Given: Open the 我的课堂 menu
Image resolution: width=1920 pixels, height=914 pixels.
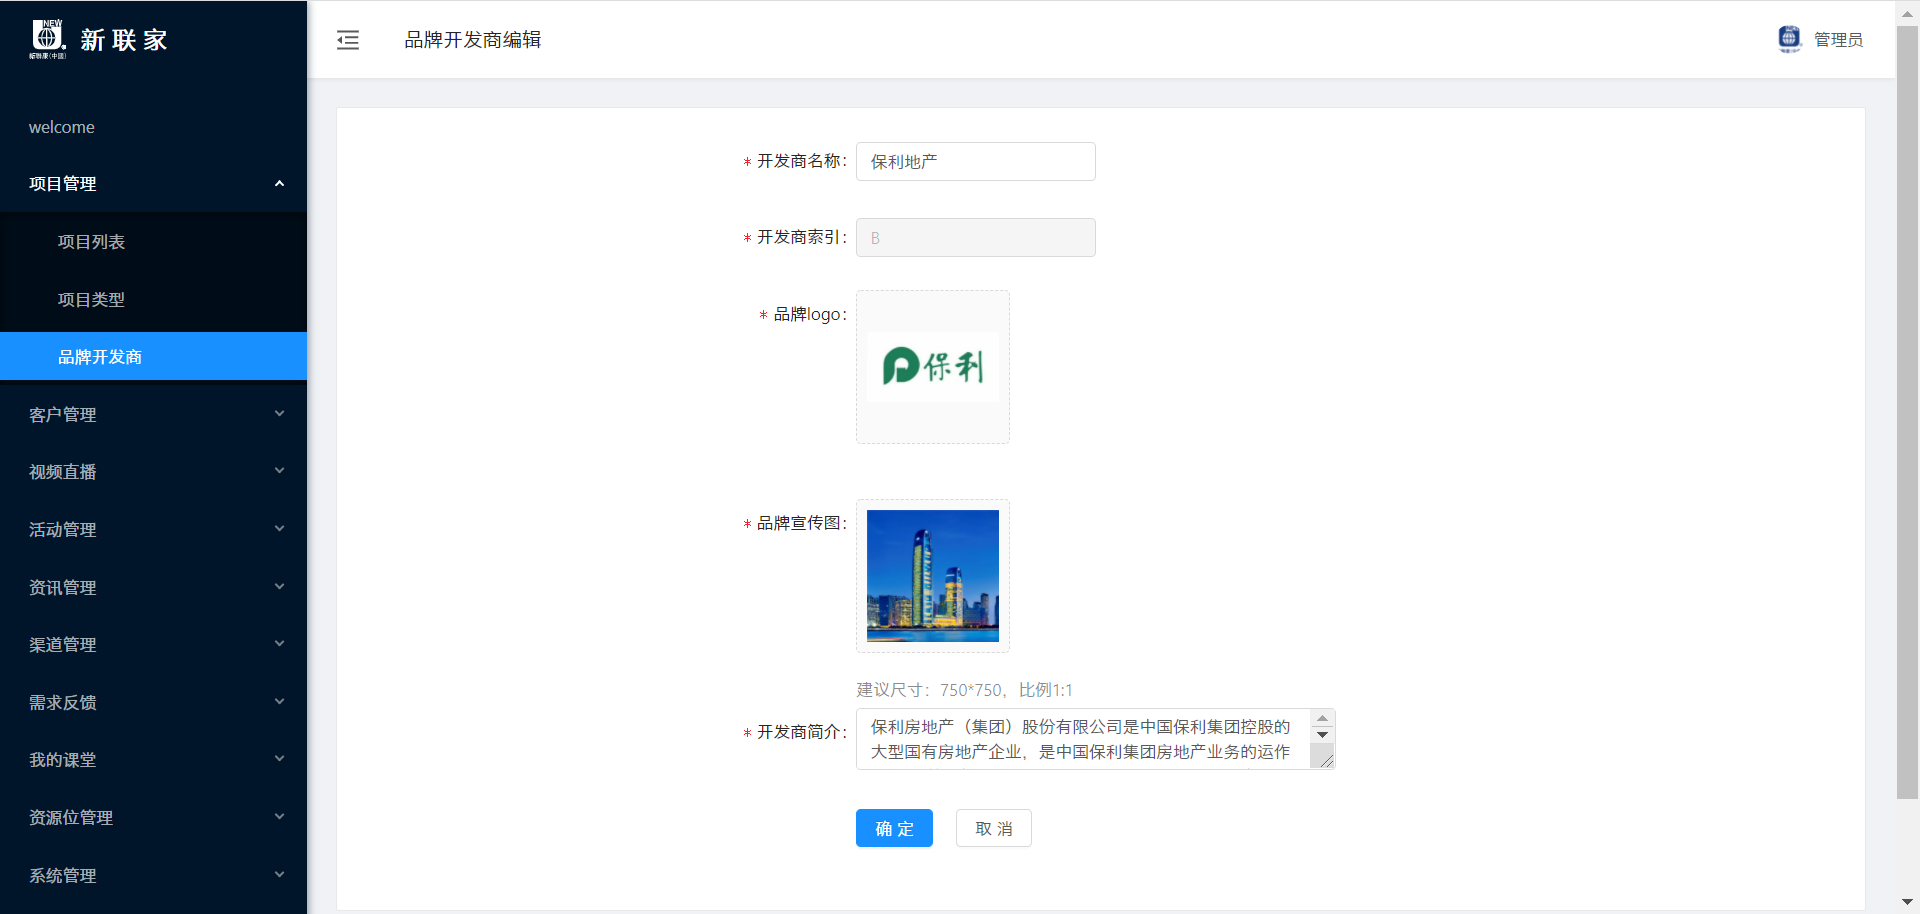Looking at the screenshot, I should tap(153, 760).
